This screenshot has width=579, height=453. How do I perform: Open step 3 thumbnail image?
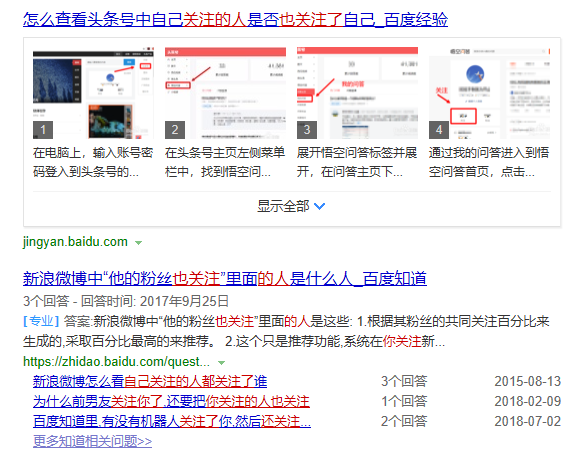coord(357,93)
